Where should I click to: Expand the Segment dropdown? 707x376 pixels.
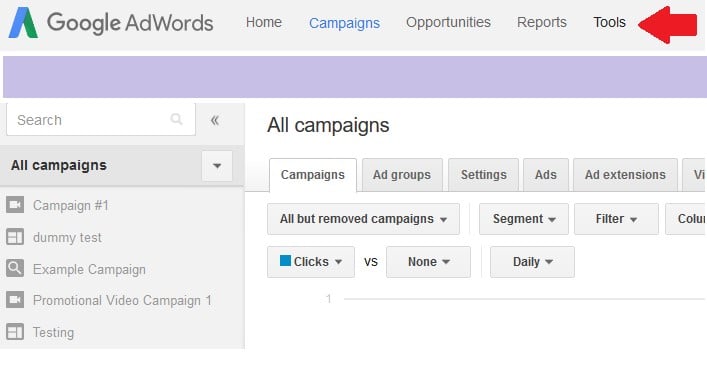(x=523, y=219)
